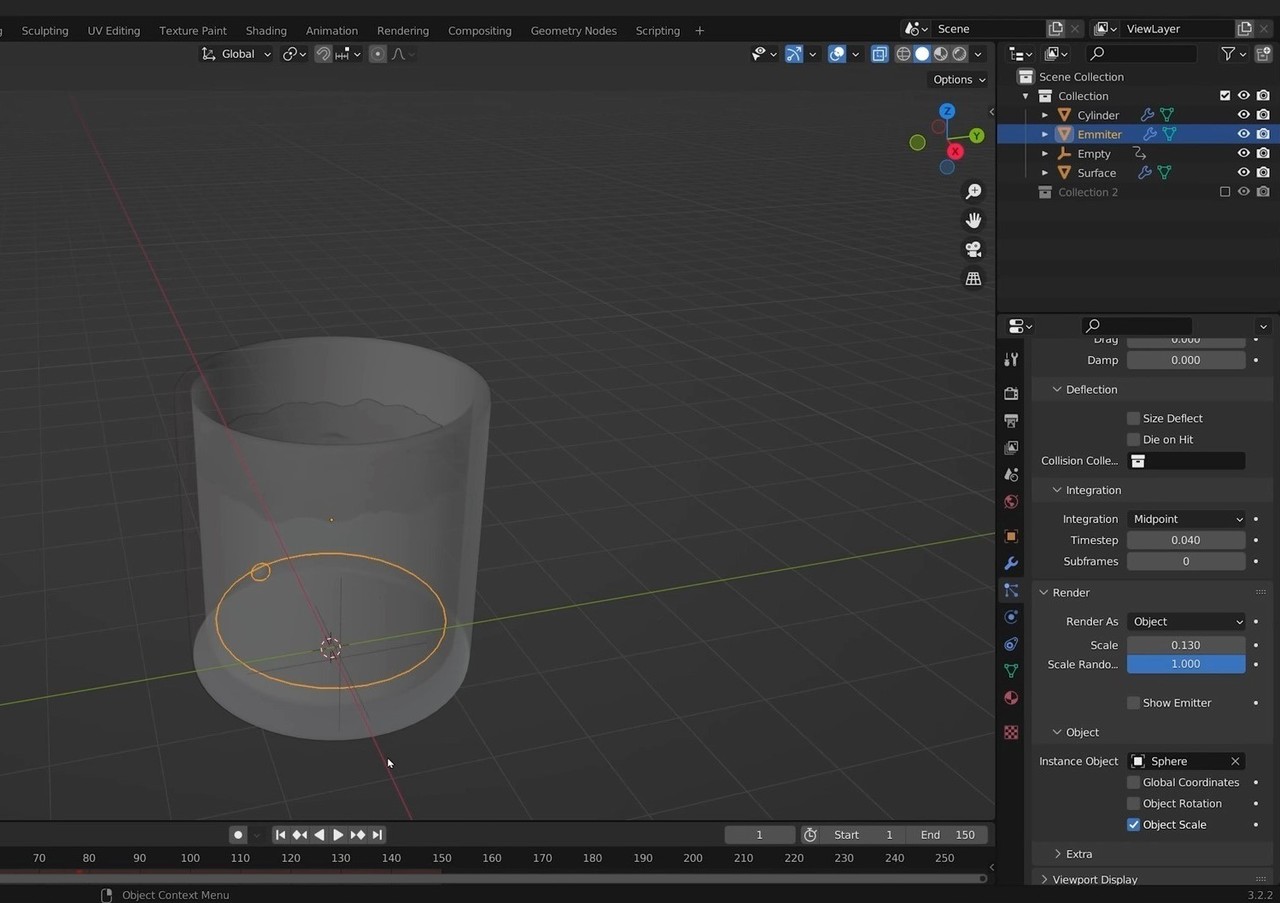Viewport: 1280px width, 903px height.
Task: Open the Integration method dropdown
Action: coord(1186,519)
